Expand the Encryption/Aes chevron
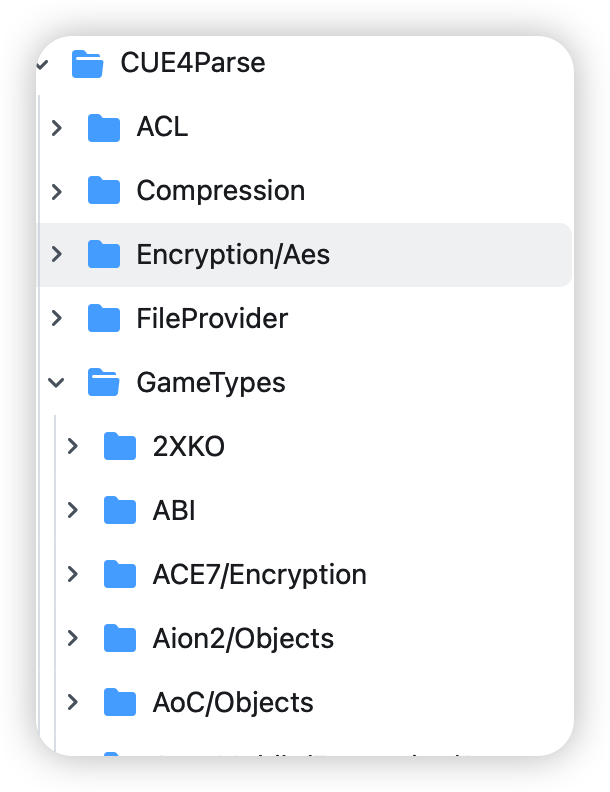Viewport: 610px width, 792px height. pyautogui.click(x=57, y=255)
